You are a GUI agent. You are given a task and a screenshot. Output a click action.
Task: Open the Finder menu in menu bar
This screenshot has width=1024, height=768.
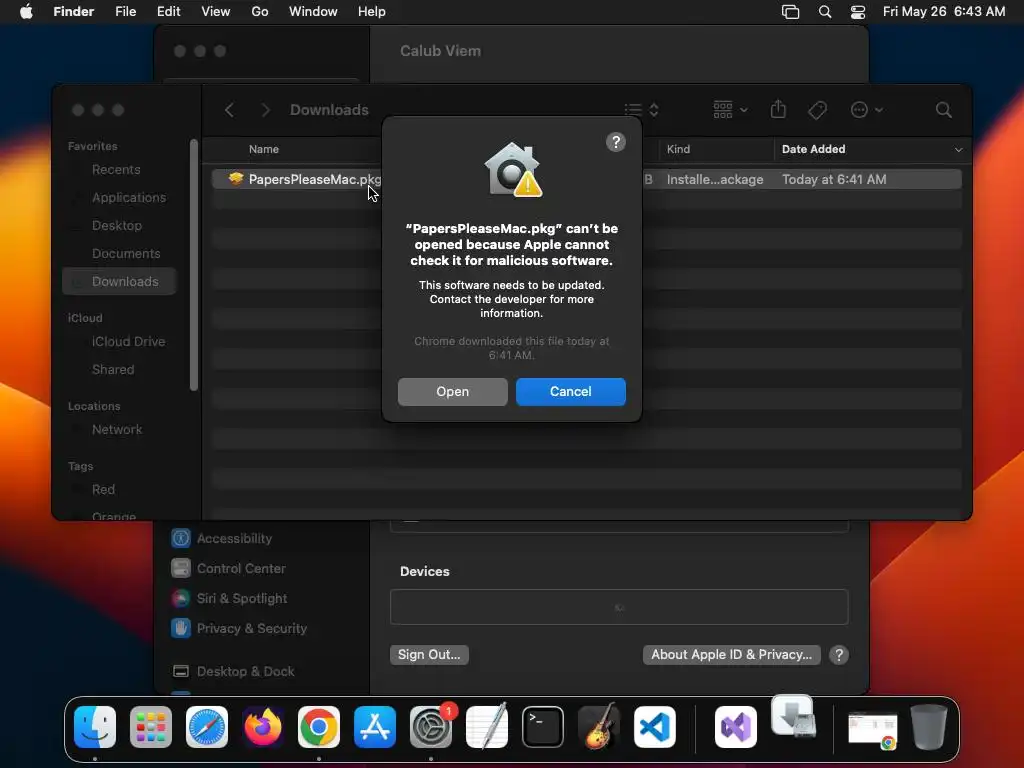pyautogui.click(x=74, y=12)
